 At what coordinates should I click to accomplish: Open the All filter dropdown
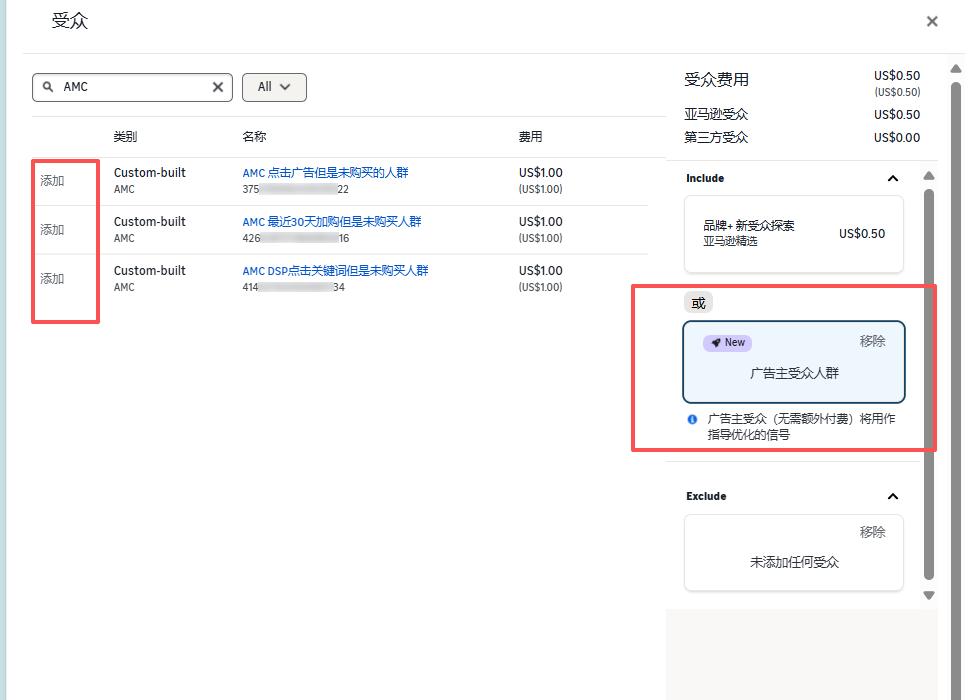click(274, 87)
